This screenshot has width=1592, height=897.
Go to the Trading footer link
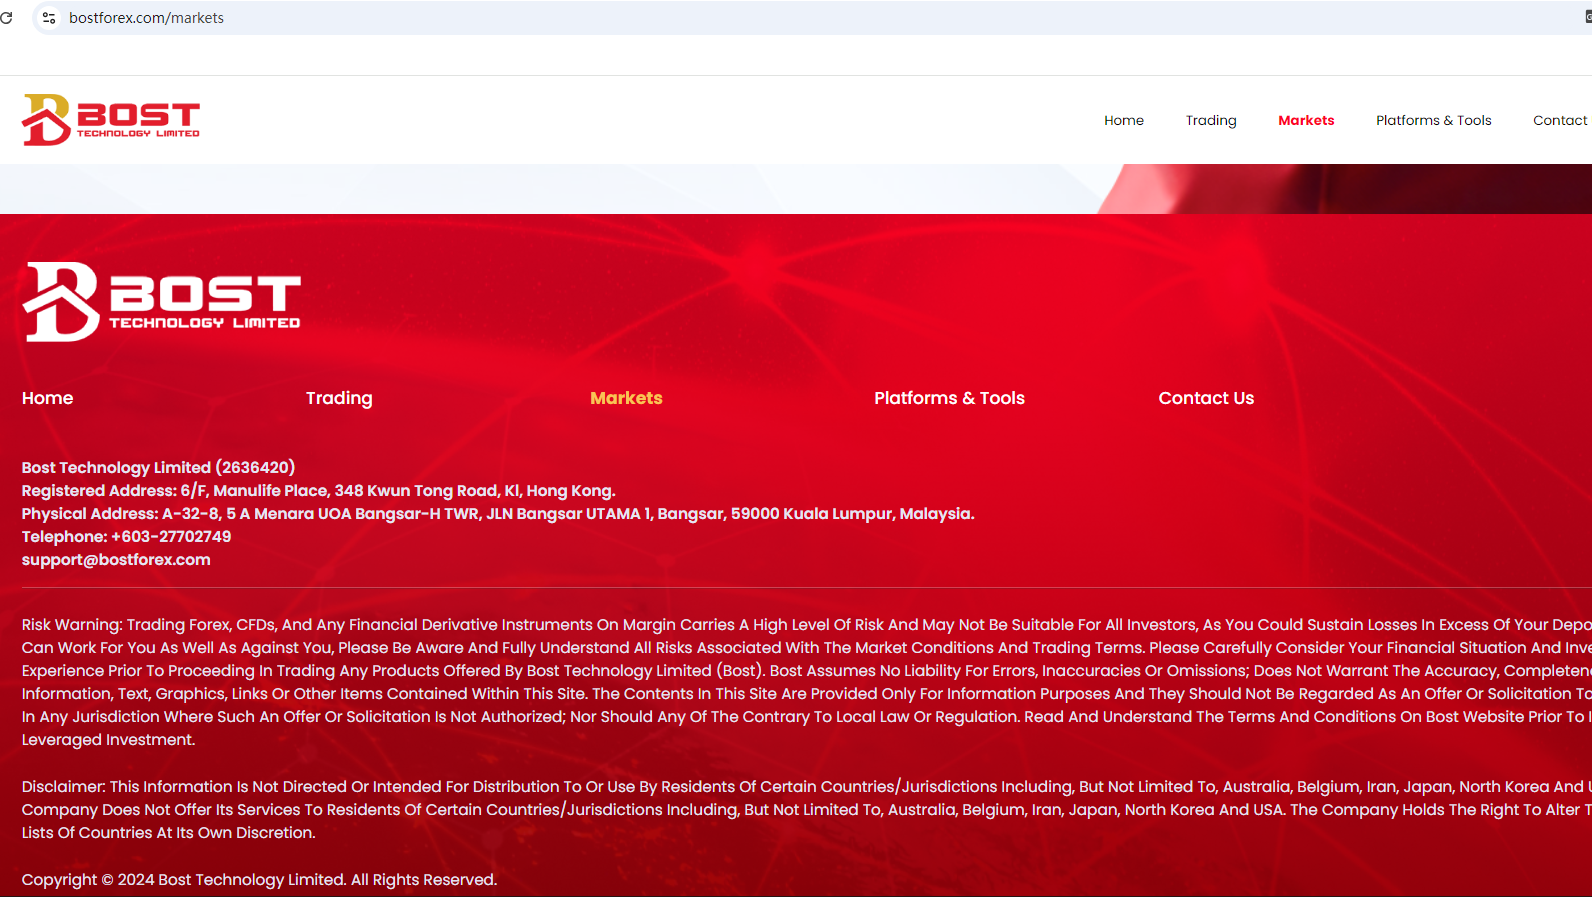(x=339, y=398)
